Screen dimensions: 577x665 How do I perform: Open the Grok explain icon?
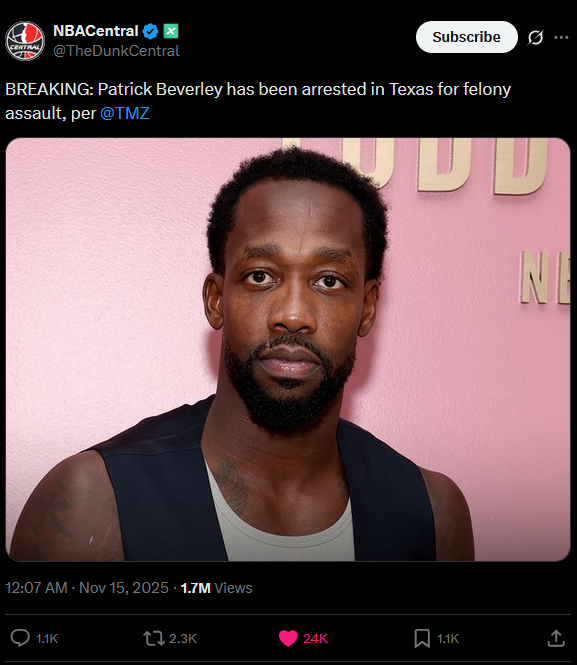[x=535, y=37]
